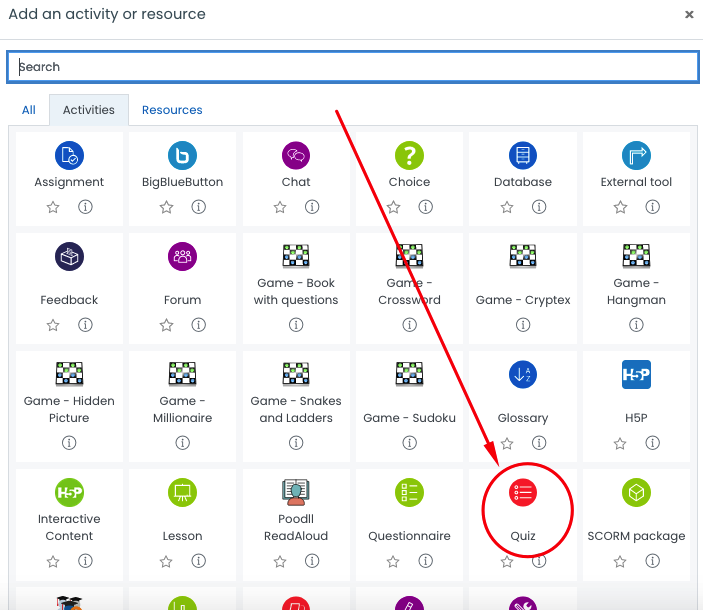Show info for H5P activity
Screen dimensions: 703x610
[652, 443]
